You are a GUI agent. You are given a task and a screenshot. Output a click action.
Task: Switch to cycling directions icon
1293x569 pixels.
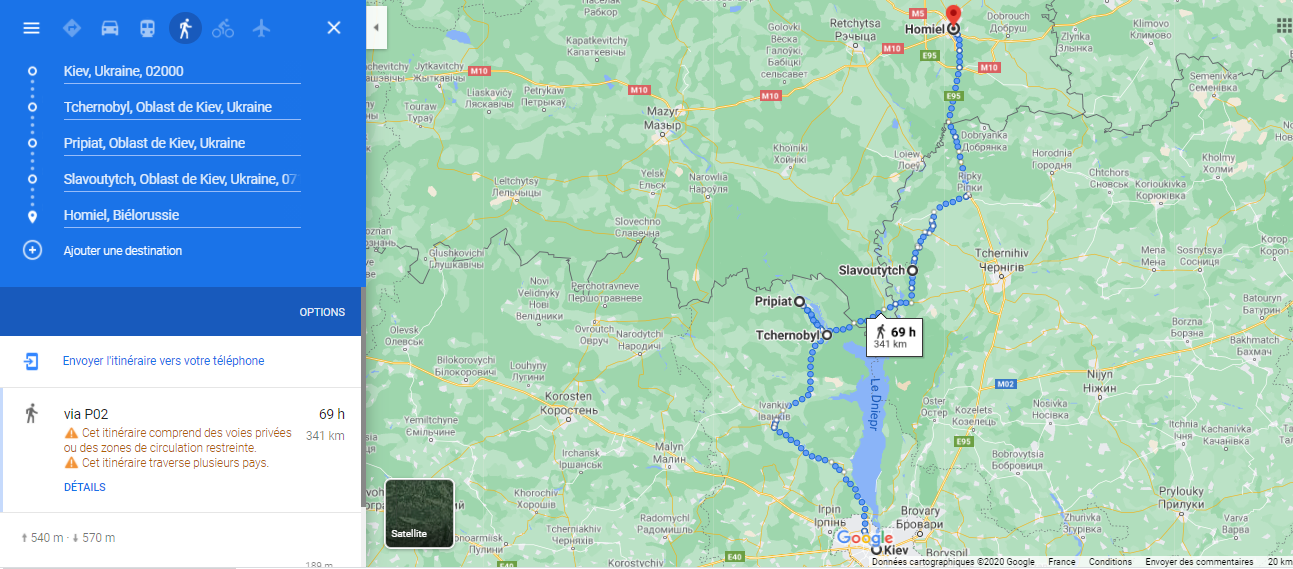pyautogui.click(x=223, y=28)
